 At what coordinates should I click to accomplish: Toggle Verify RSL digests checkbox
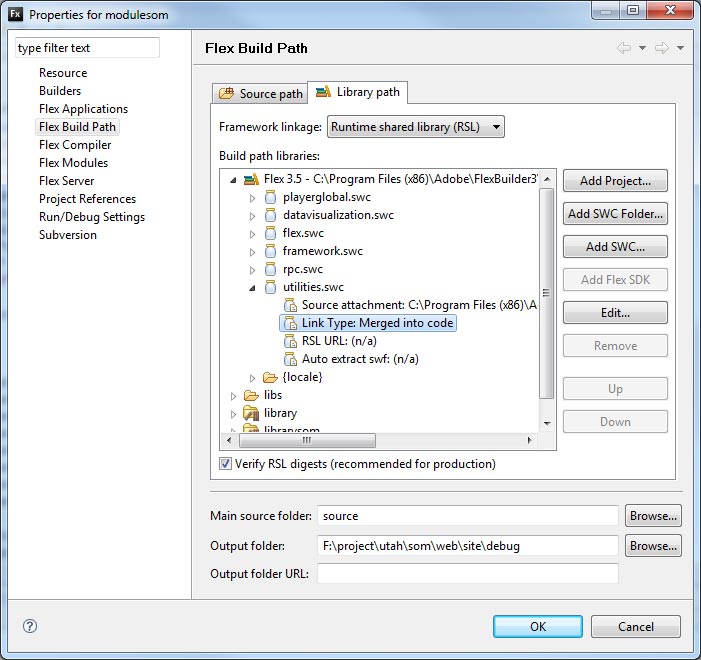coord(225,464)
